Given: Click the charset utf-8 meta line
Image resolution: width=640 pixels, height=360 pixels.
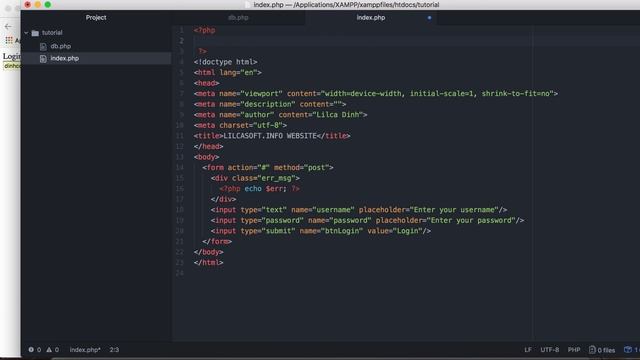Looking at the screenshot, I should coord(240,125).
